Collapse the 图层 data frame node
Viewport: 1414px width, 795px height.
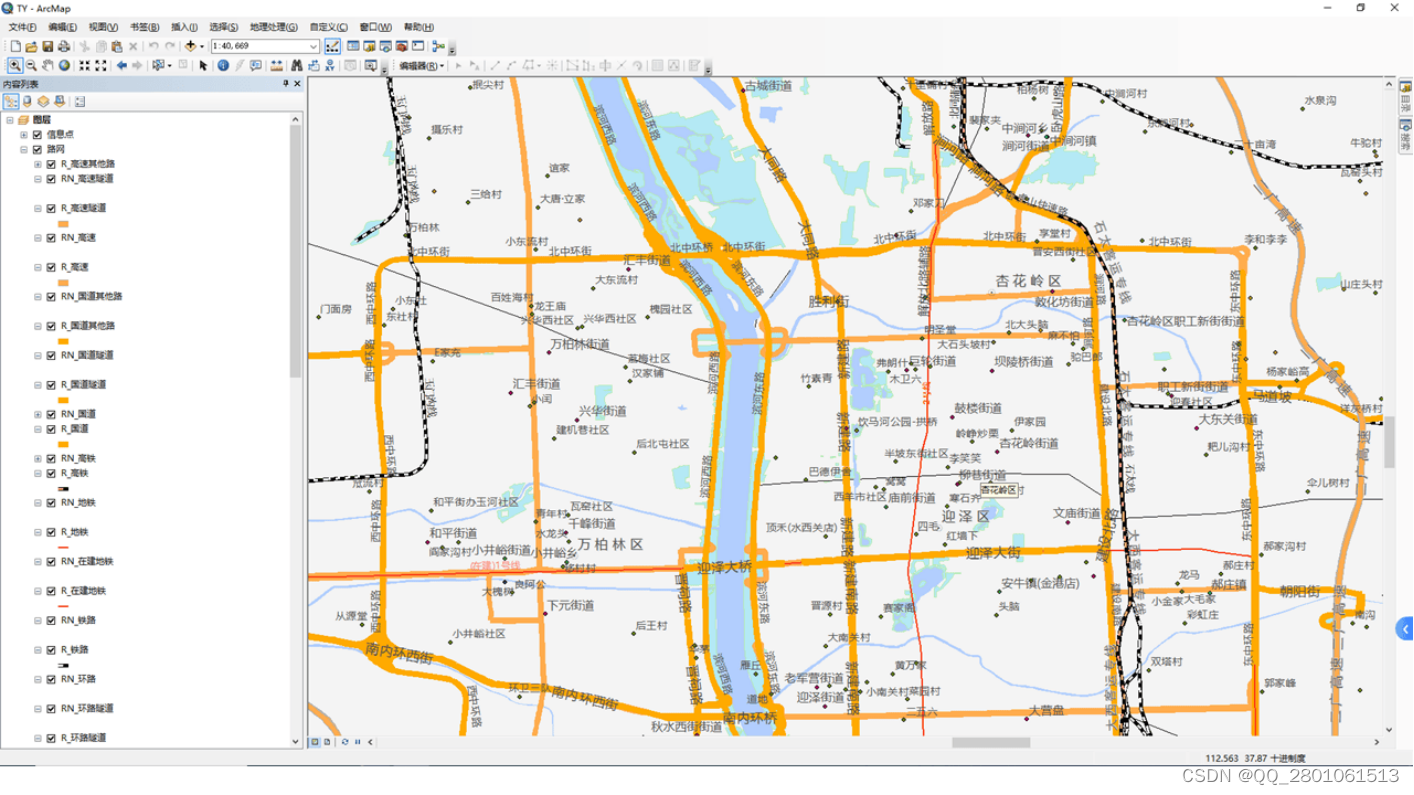pyautogui.click(x=10, y=119)
